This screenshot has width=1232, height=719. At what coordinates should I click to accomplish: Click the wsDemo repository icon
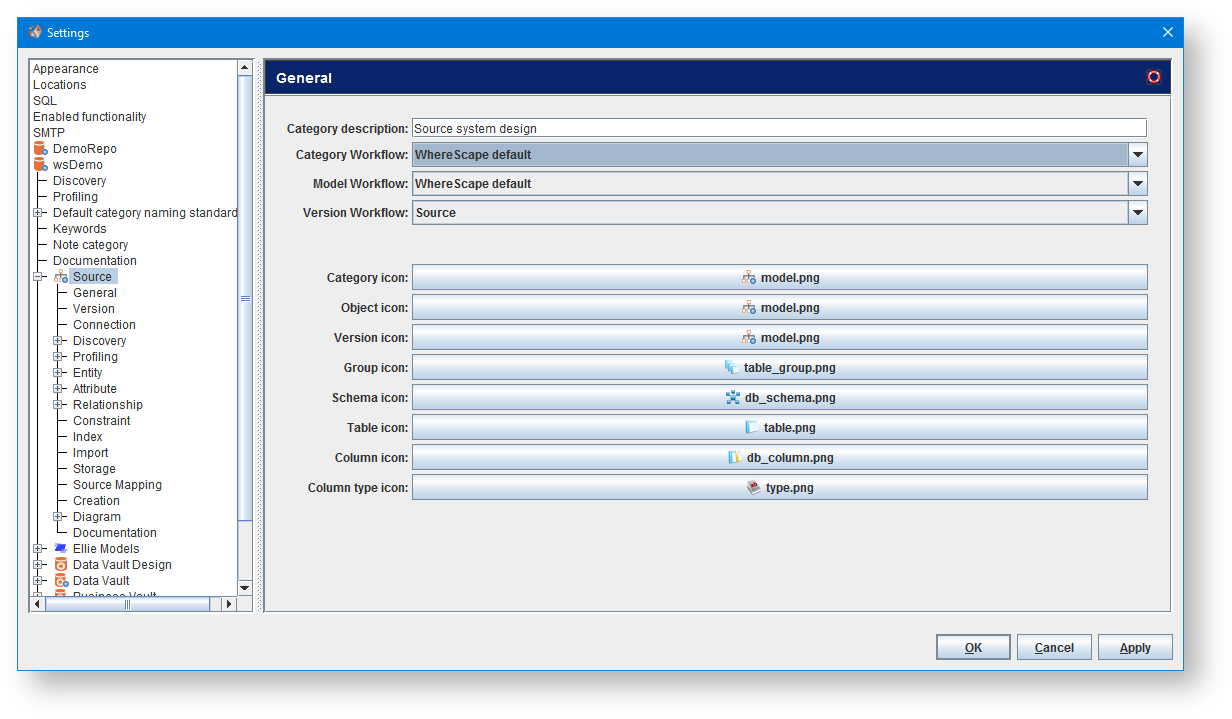pos(40,165)
